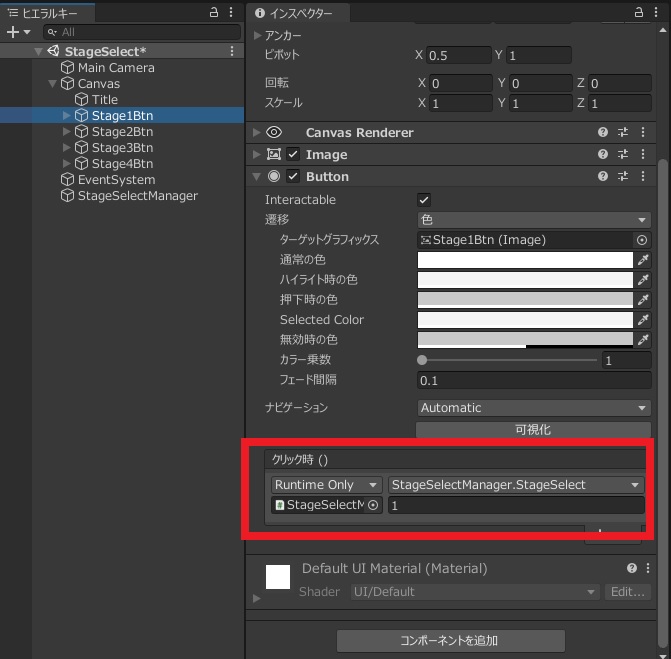This screenshot has width=671, height=659.
Task: Open StageSelectManager.StageSelect function dropdown
Action: pos(516,485)
